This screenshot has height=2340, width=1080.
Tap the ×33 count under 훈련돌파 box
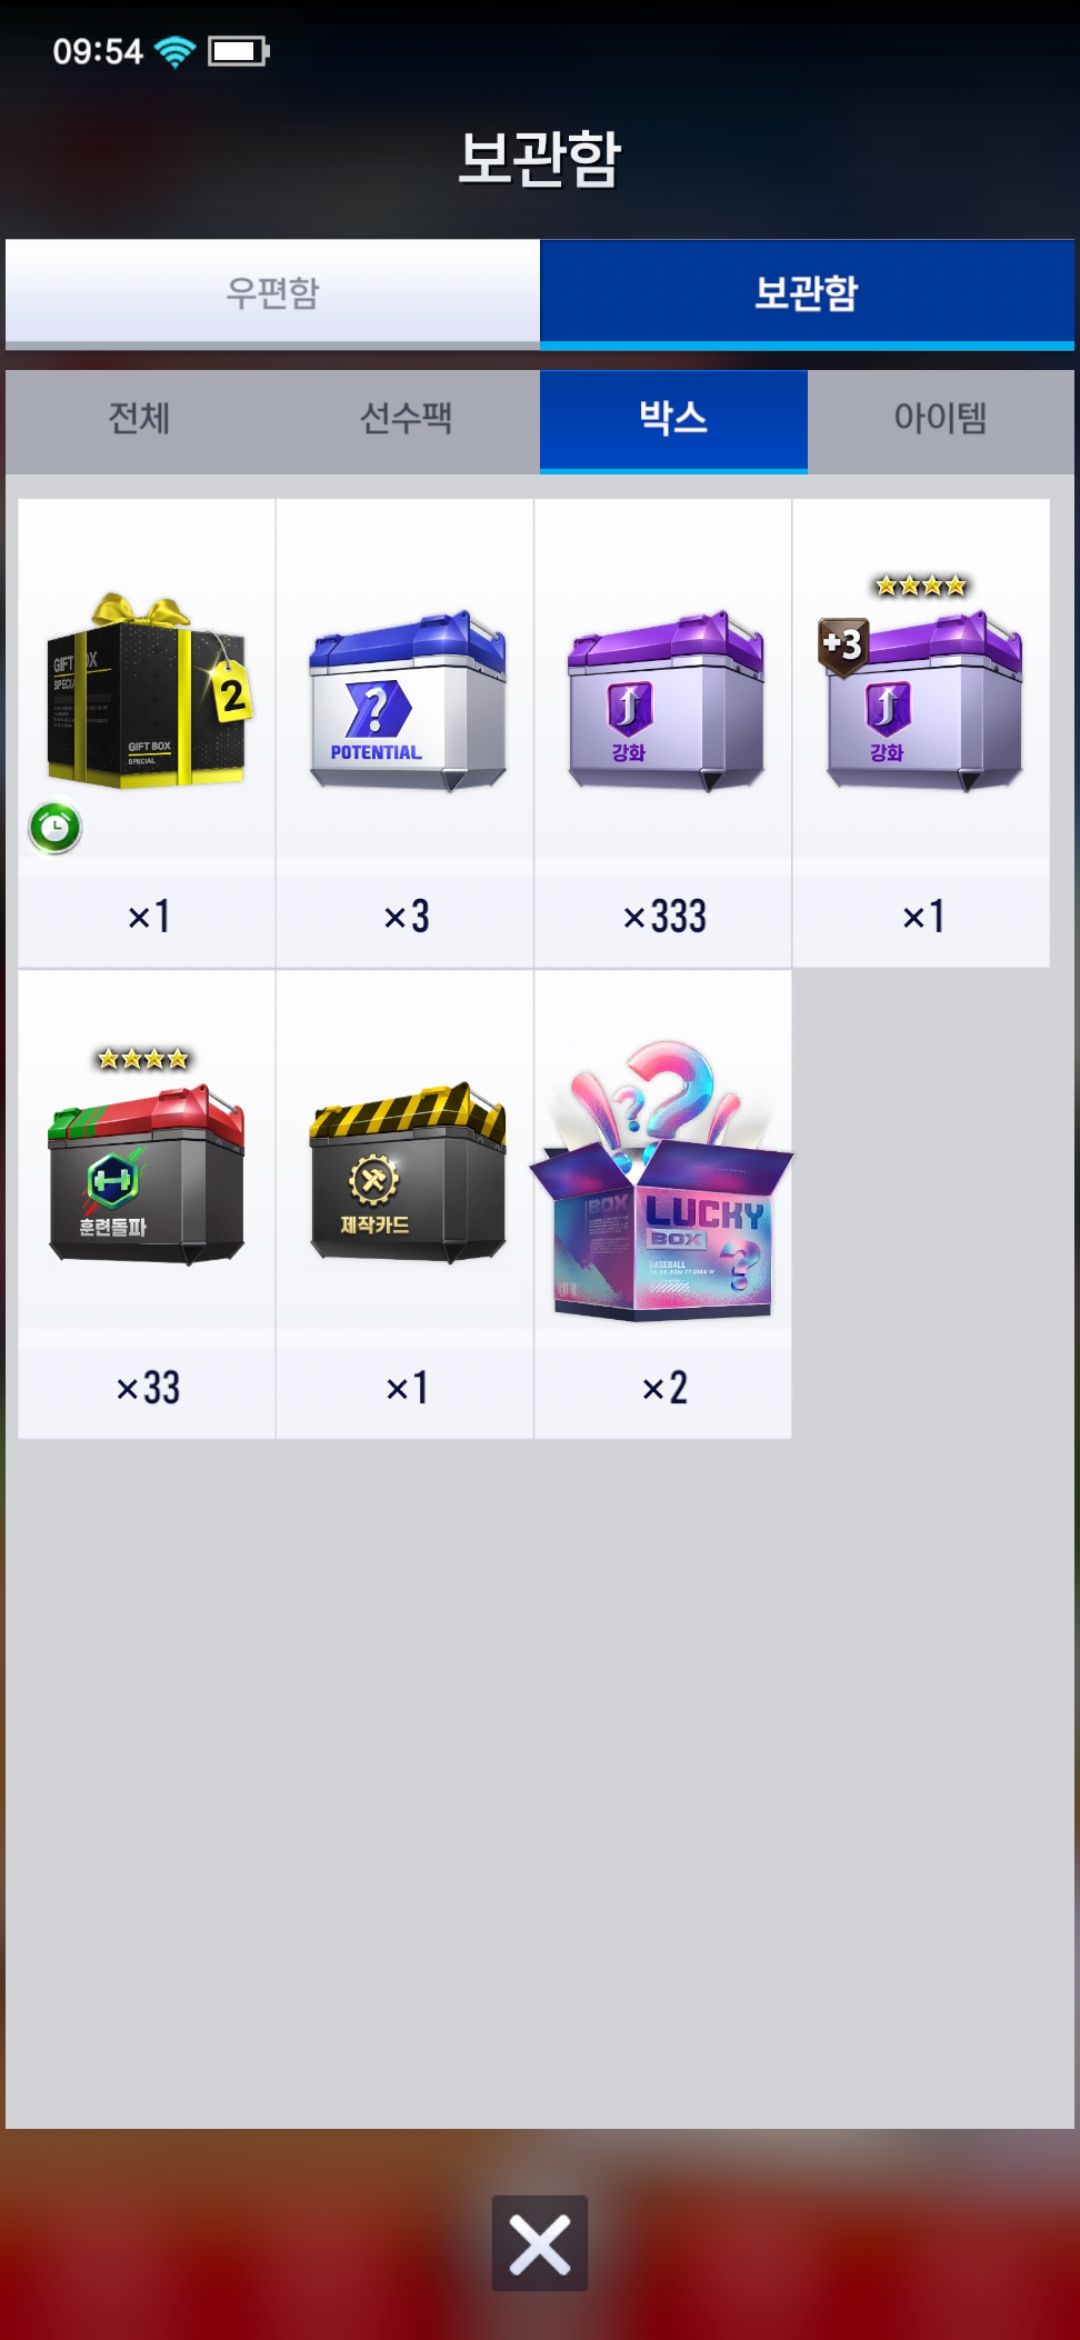tap(148, 1387)
